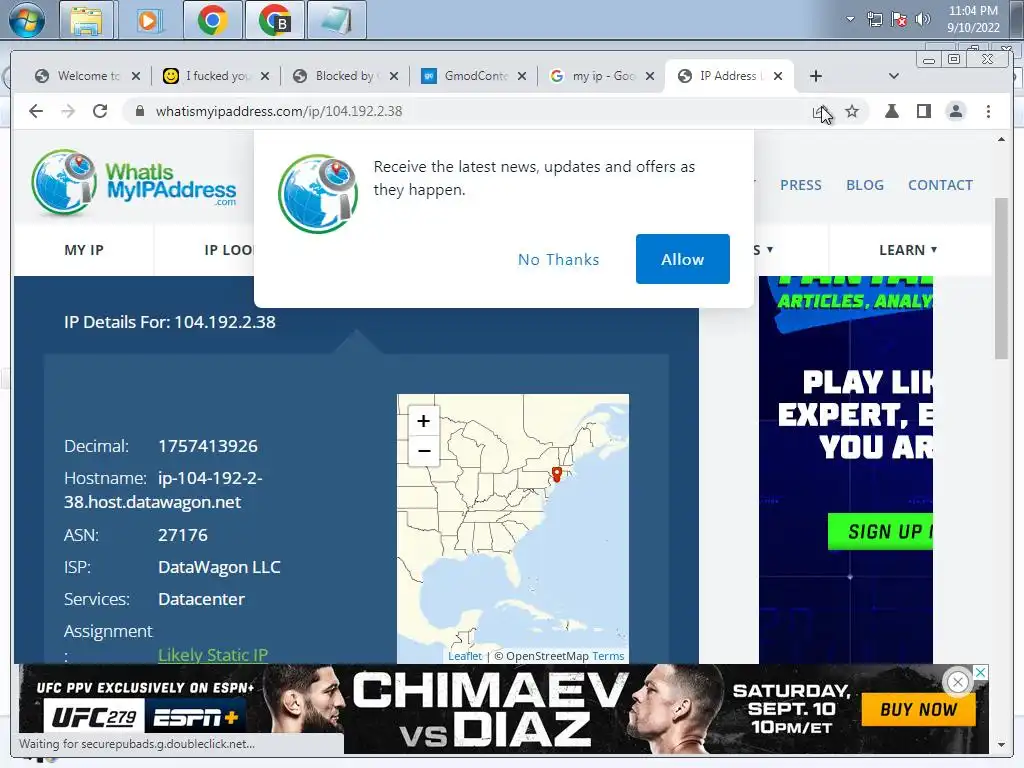The image size is (1024, 768).
Task: Click the WhatIsMyIPAddress logo
Action: 134,182
